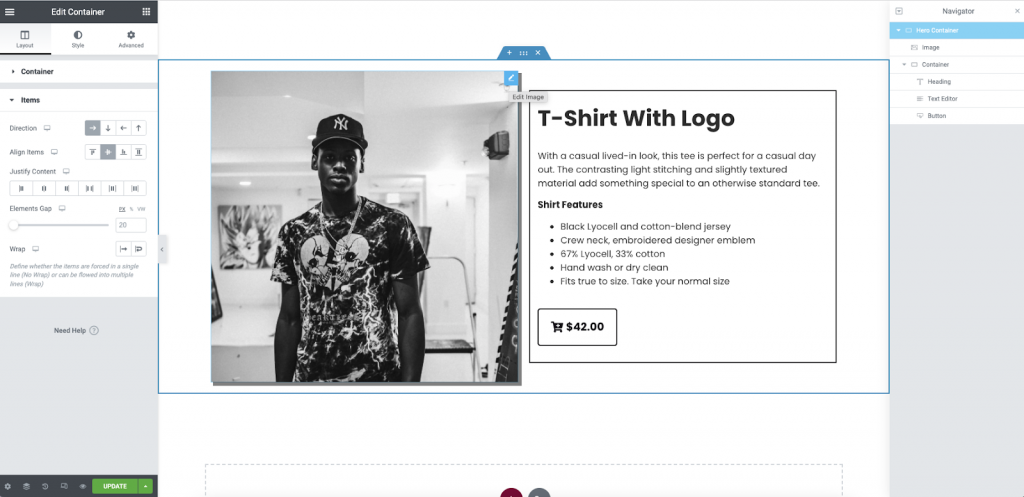
Task: Open the History icon in footer
Action: [45, 487]
